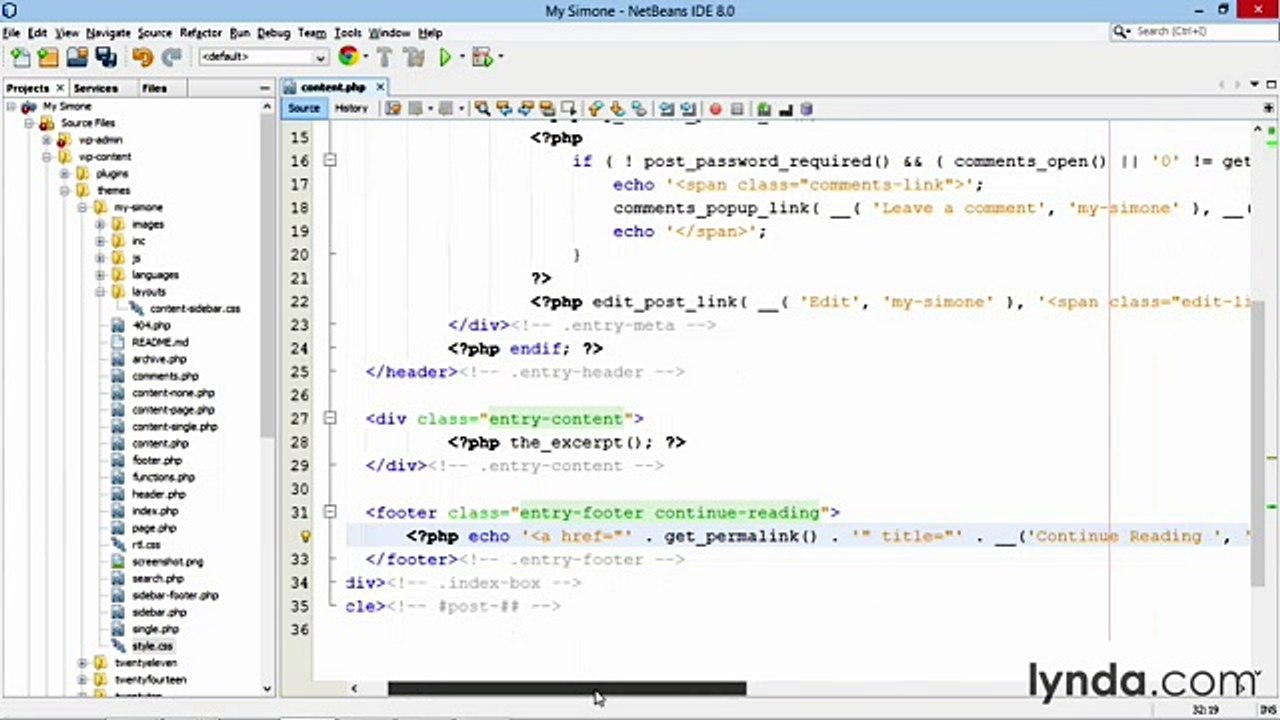Image resolution: width=1280 pixels, height=720 pixels.
Task: Open the browser selection dropdown arrow
Action: (365, 57)
